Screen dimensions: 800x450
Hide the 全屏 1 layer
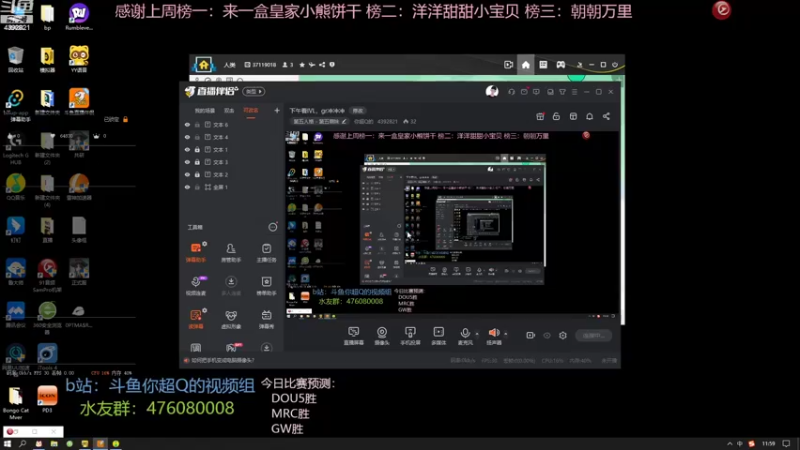(x=187, y=187)
